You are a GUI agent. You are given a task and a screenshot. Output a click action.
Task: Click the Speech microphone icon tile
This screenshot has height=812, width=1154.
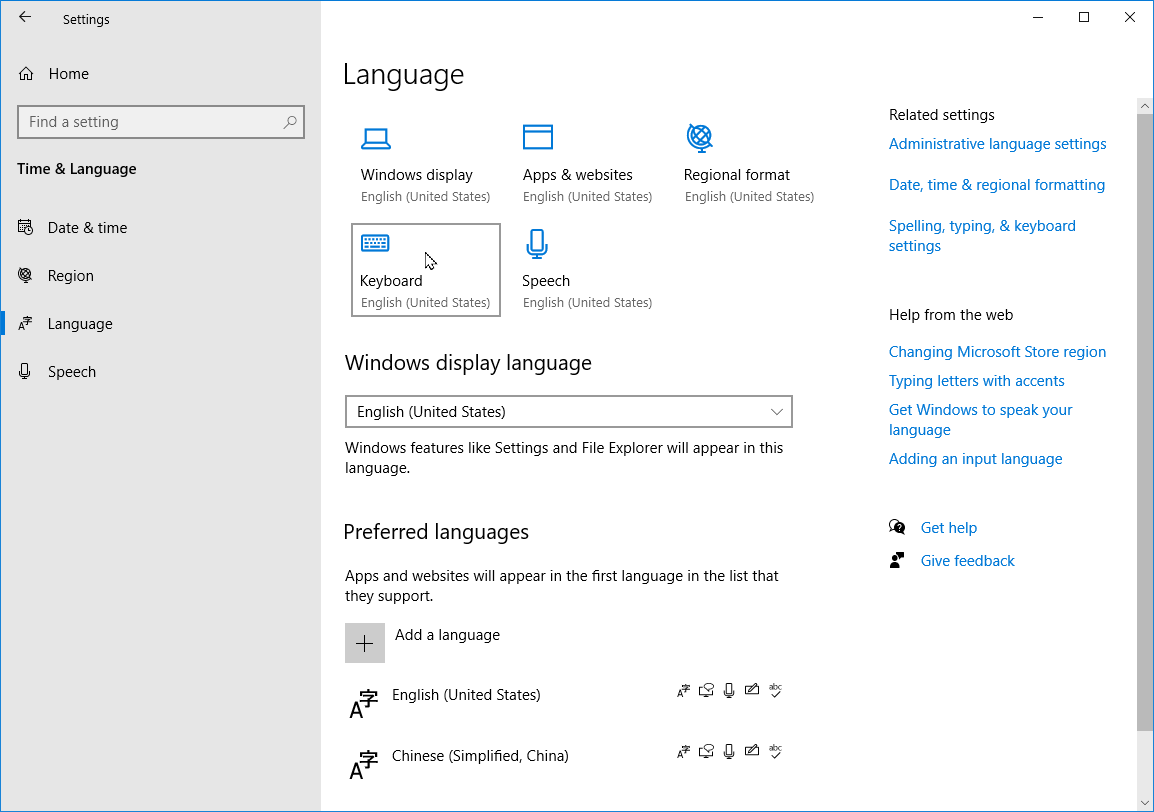[x=538, y=244]
